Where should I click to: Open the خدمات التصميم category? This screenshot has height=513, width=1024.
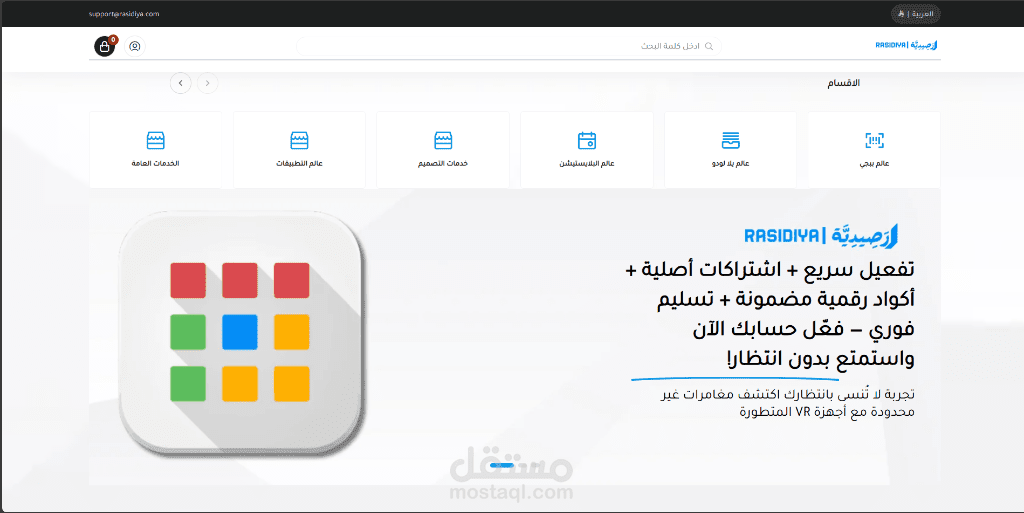coord(443,150)
